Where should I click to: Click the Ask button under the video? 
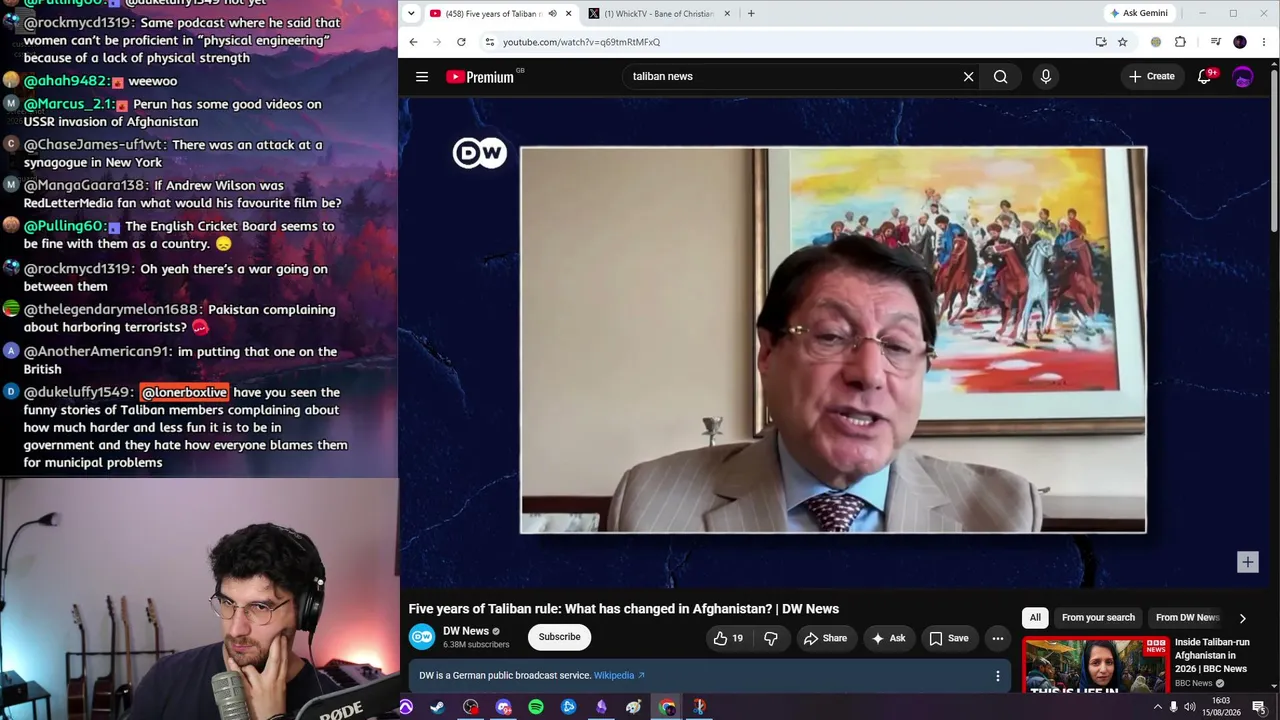(888, 638)
